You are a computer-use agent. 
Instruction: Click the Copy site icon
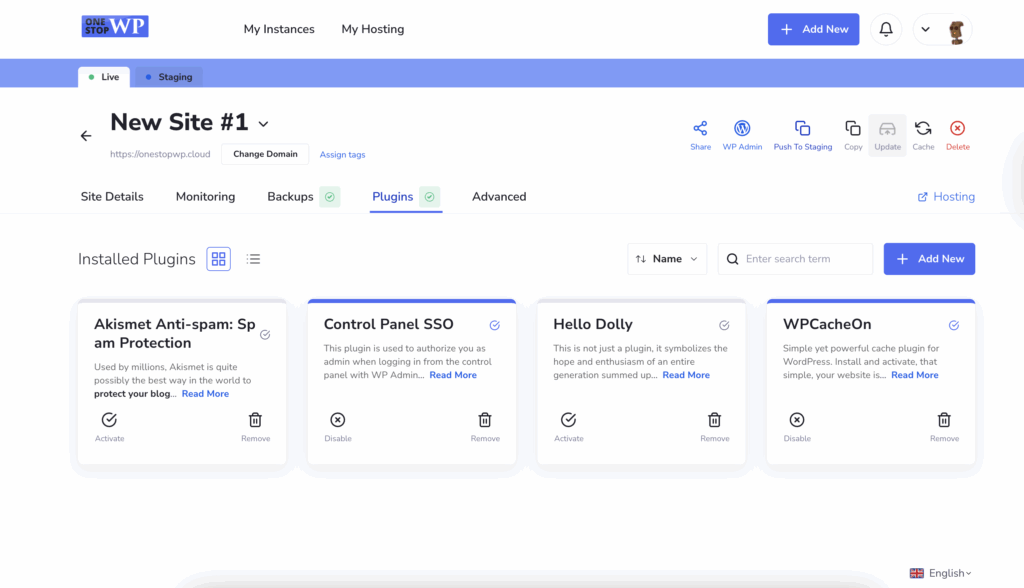[x=853, y=128]
